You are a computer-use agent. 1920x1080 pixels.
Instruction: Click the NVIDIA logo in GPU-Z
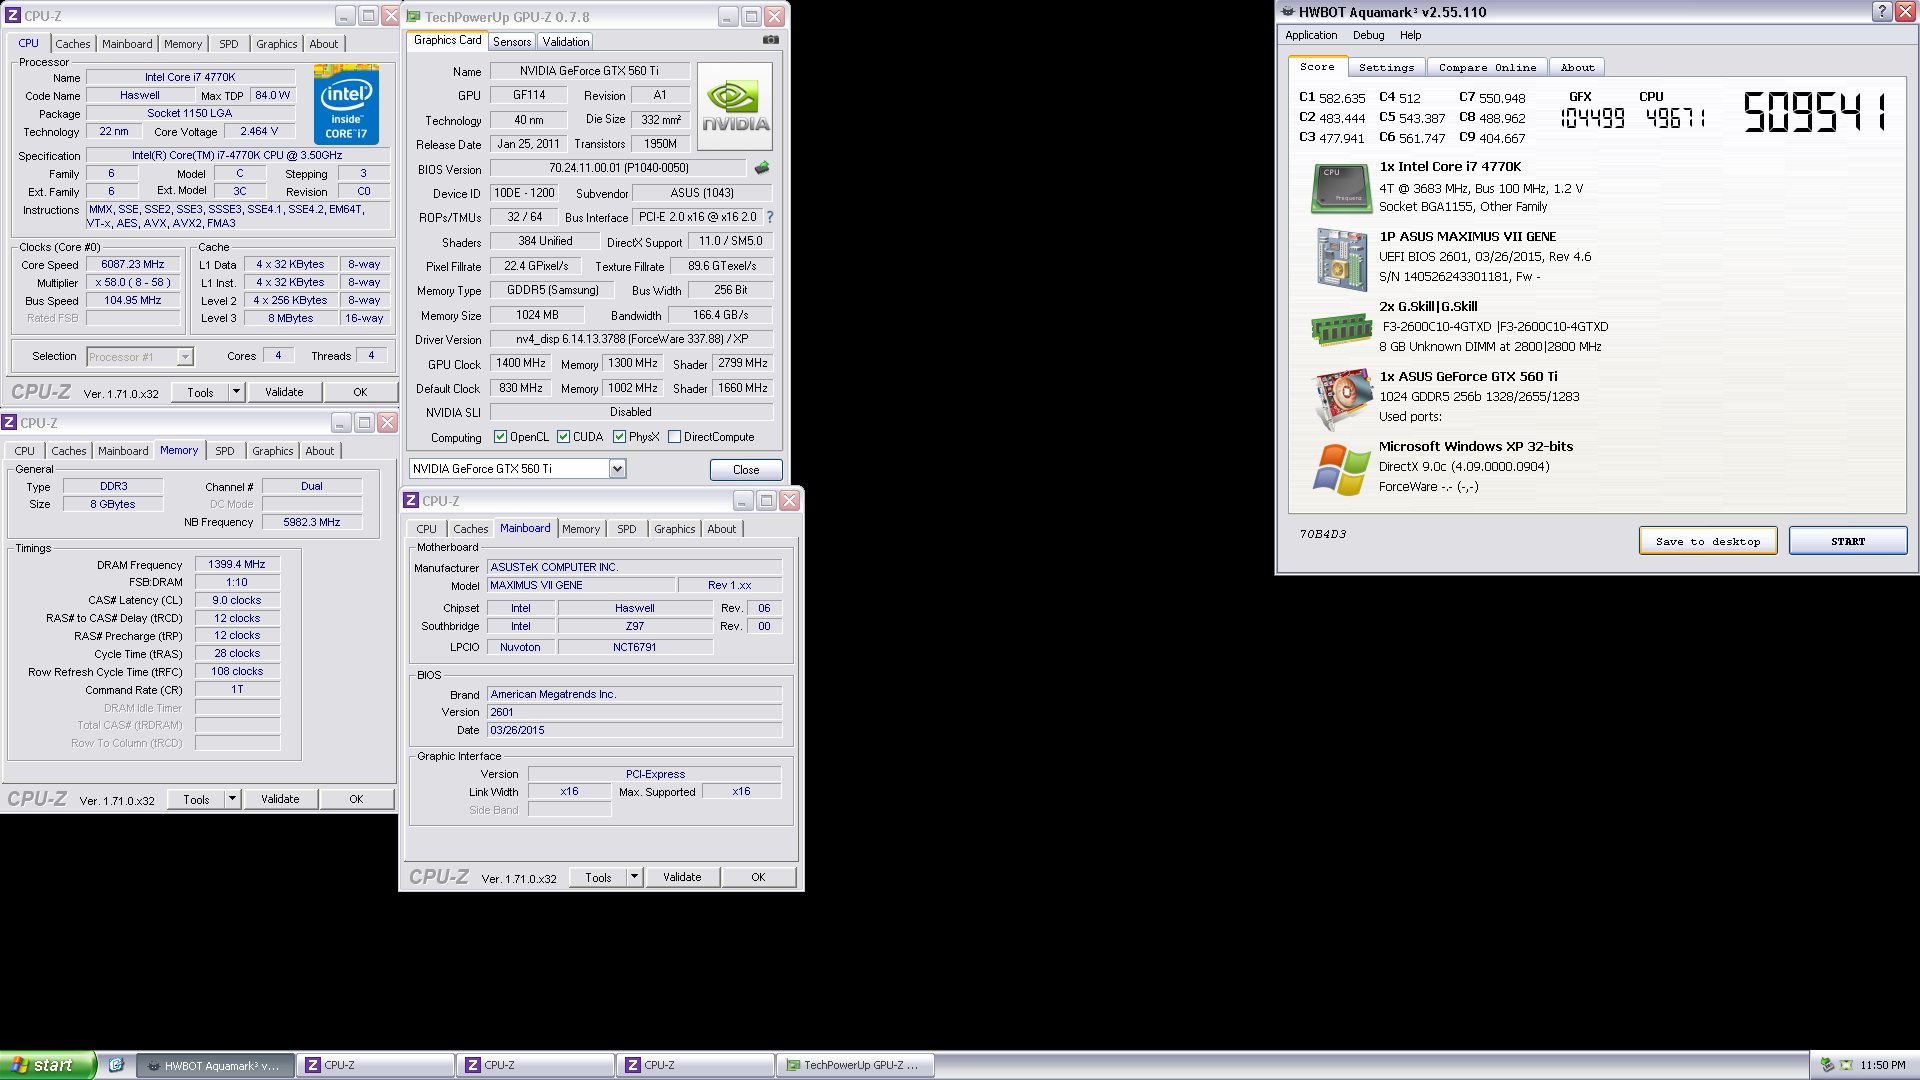735,107
